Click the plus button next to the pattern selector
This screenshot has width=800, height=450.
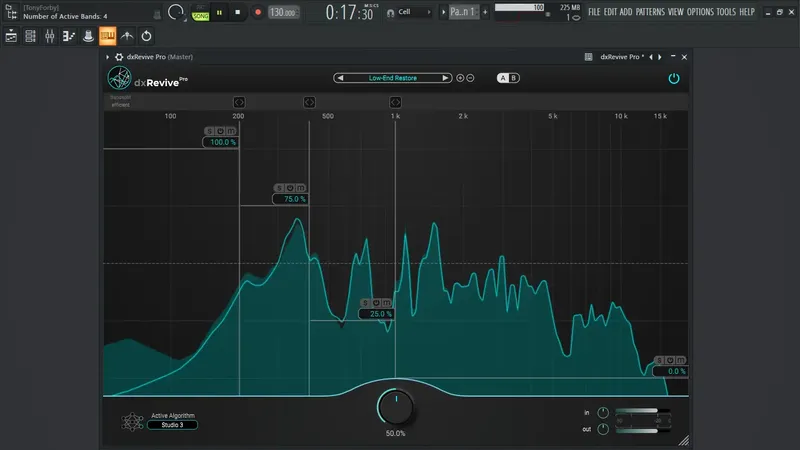(485, 12)
